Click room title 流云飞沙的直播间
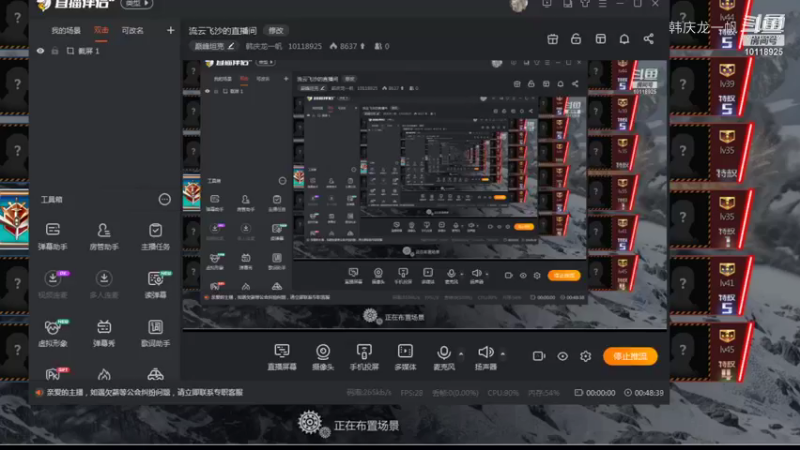This screenshot has width=800, height=450. tap(222, 31)
